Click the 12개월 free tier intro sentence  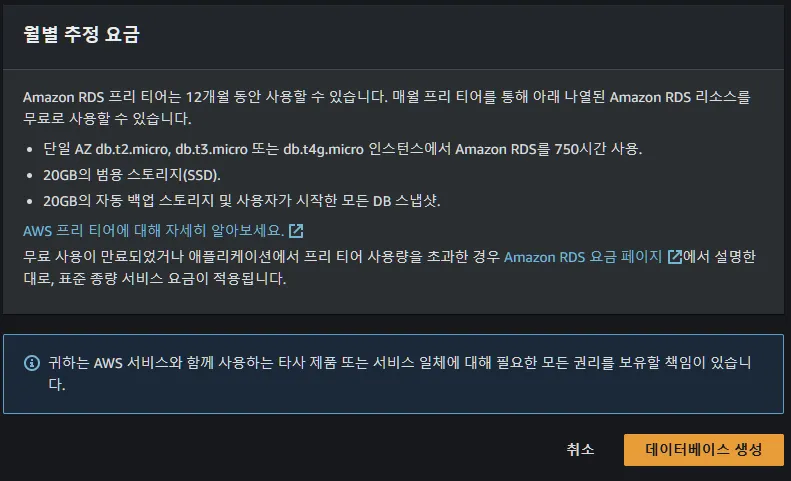click(x=200, y=98)
